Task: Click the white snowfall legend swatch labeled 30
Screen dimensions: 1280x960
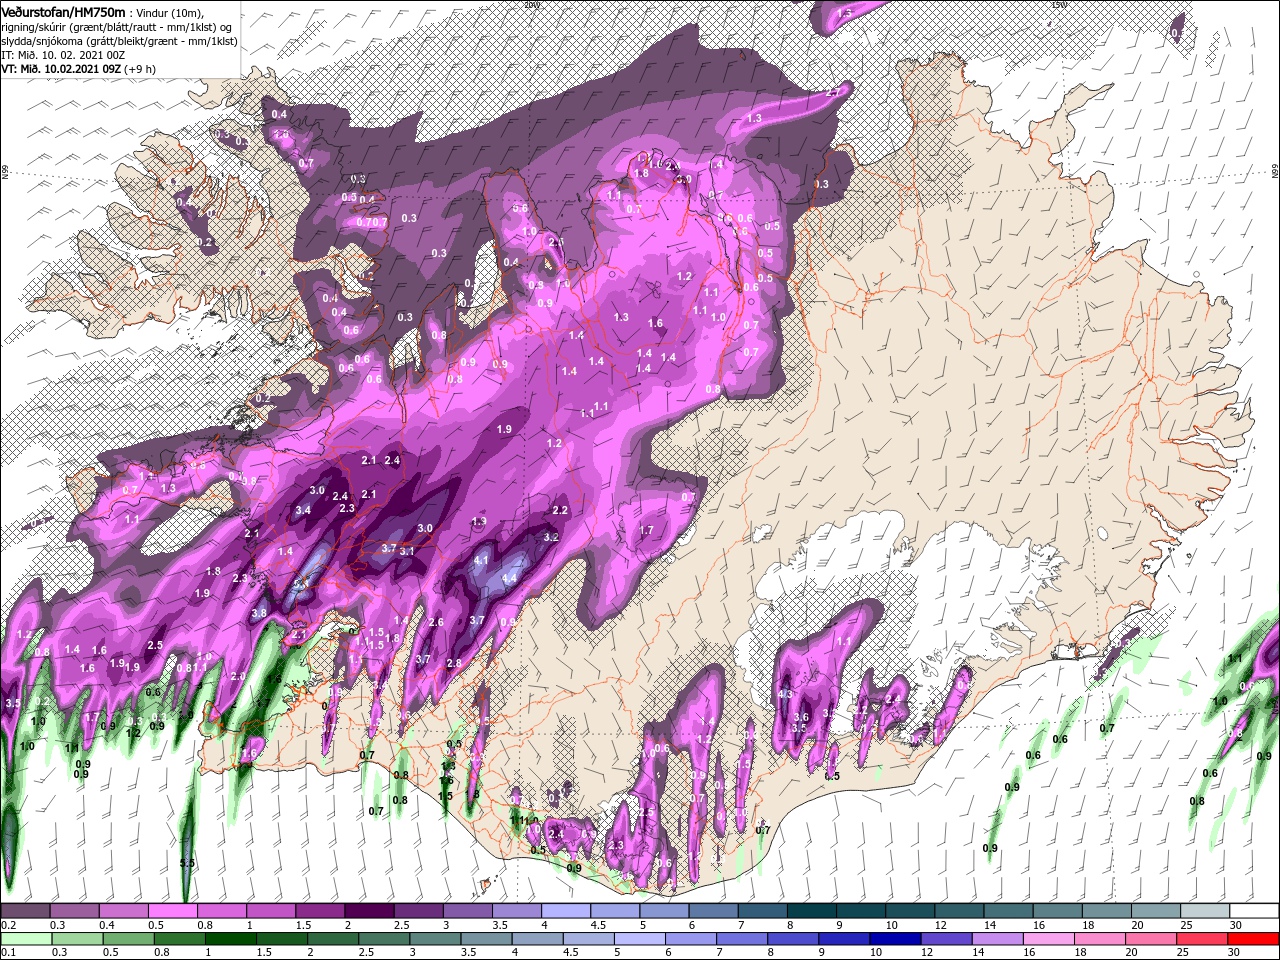Action: tap(1254, 911)
